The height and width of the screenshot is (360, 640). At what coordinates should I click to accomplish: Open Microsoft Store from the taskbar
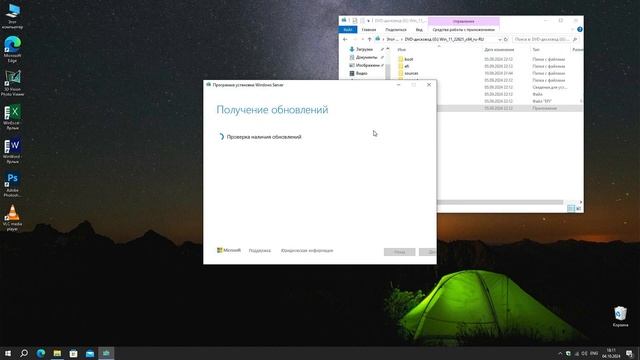click(x=73, y=353)
